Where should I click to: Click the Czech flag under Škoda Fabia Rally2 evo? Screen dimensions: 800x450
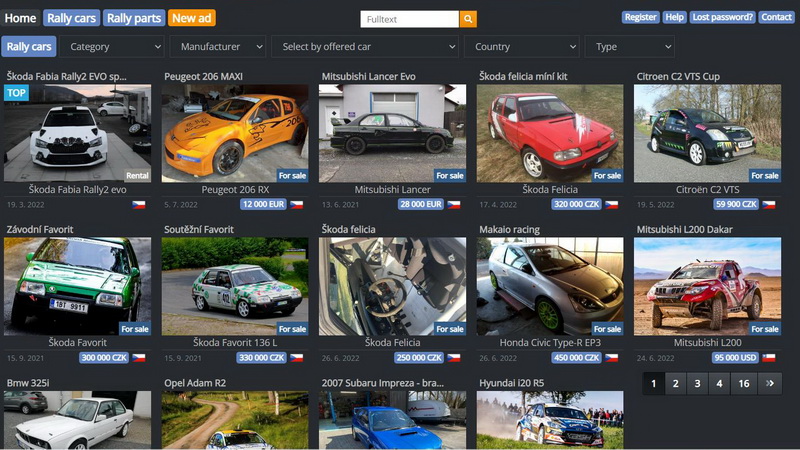pyautogui.click(x=139, y=204)
